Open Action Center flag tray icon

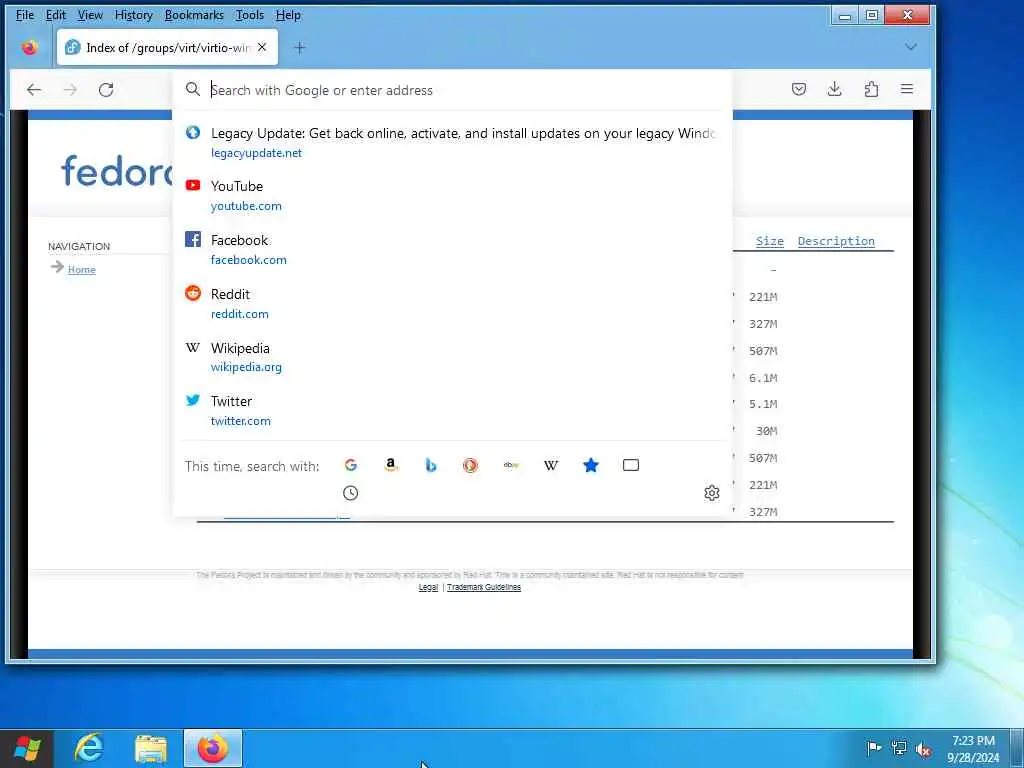[x=873, y=748]
